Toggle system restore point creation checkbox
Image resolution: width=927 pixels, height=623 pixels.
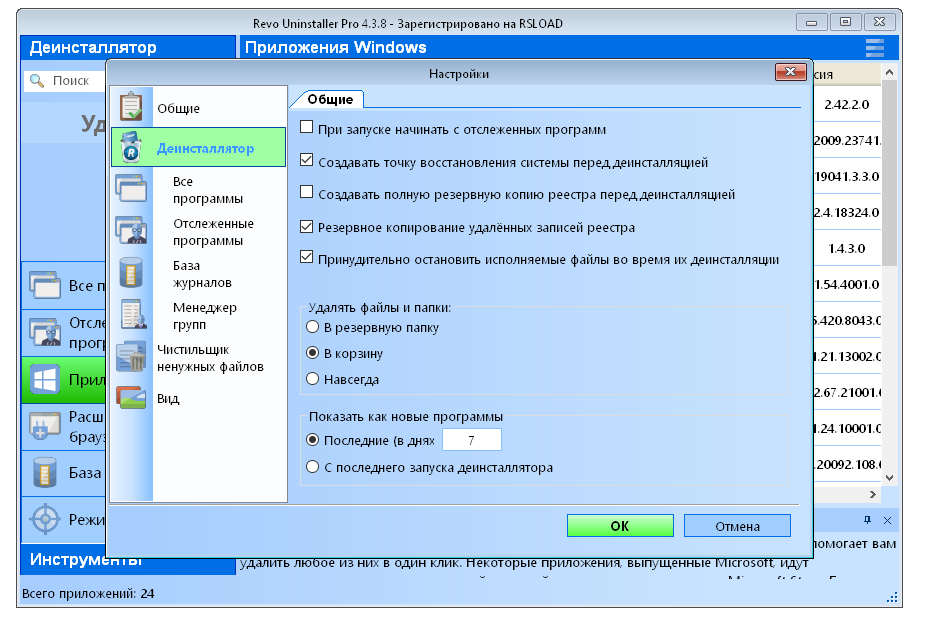(306, 160)
